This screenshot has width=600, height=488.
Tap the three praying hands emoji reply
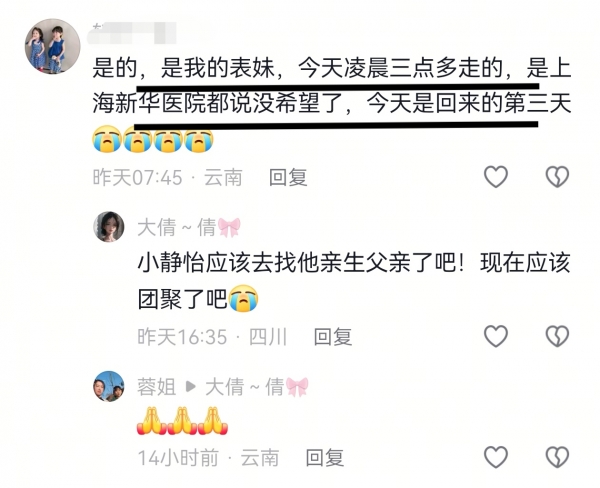click(x=183, y=421)
